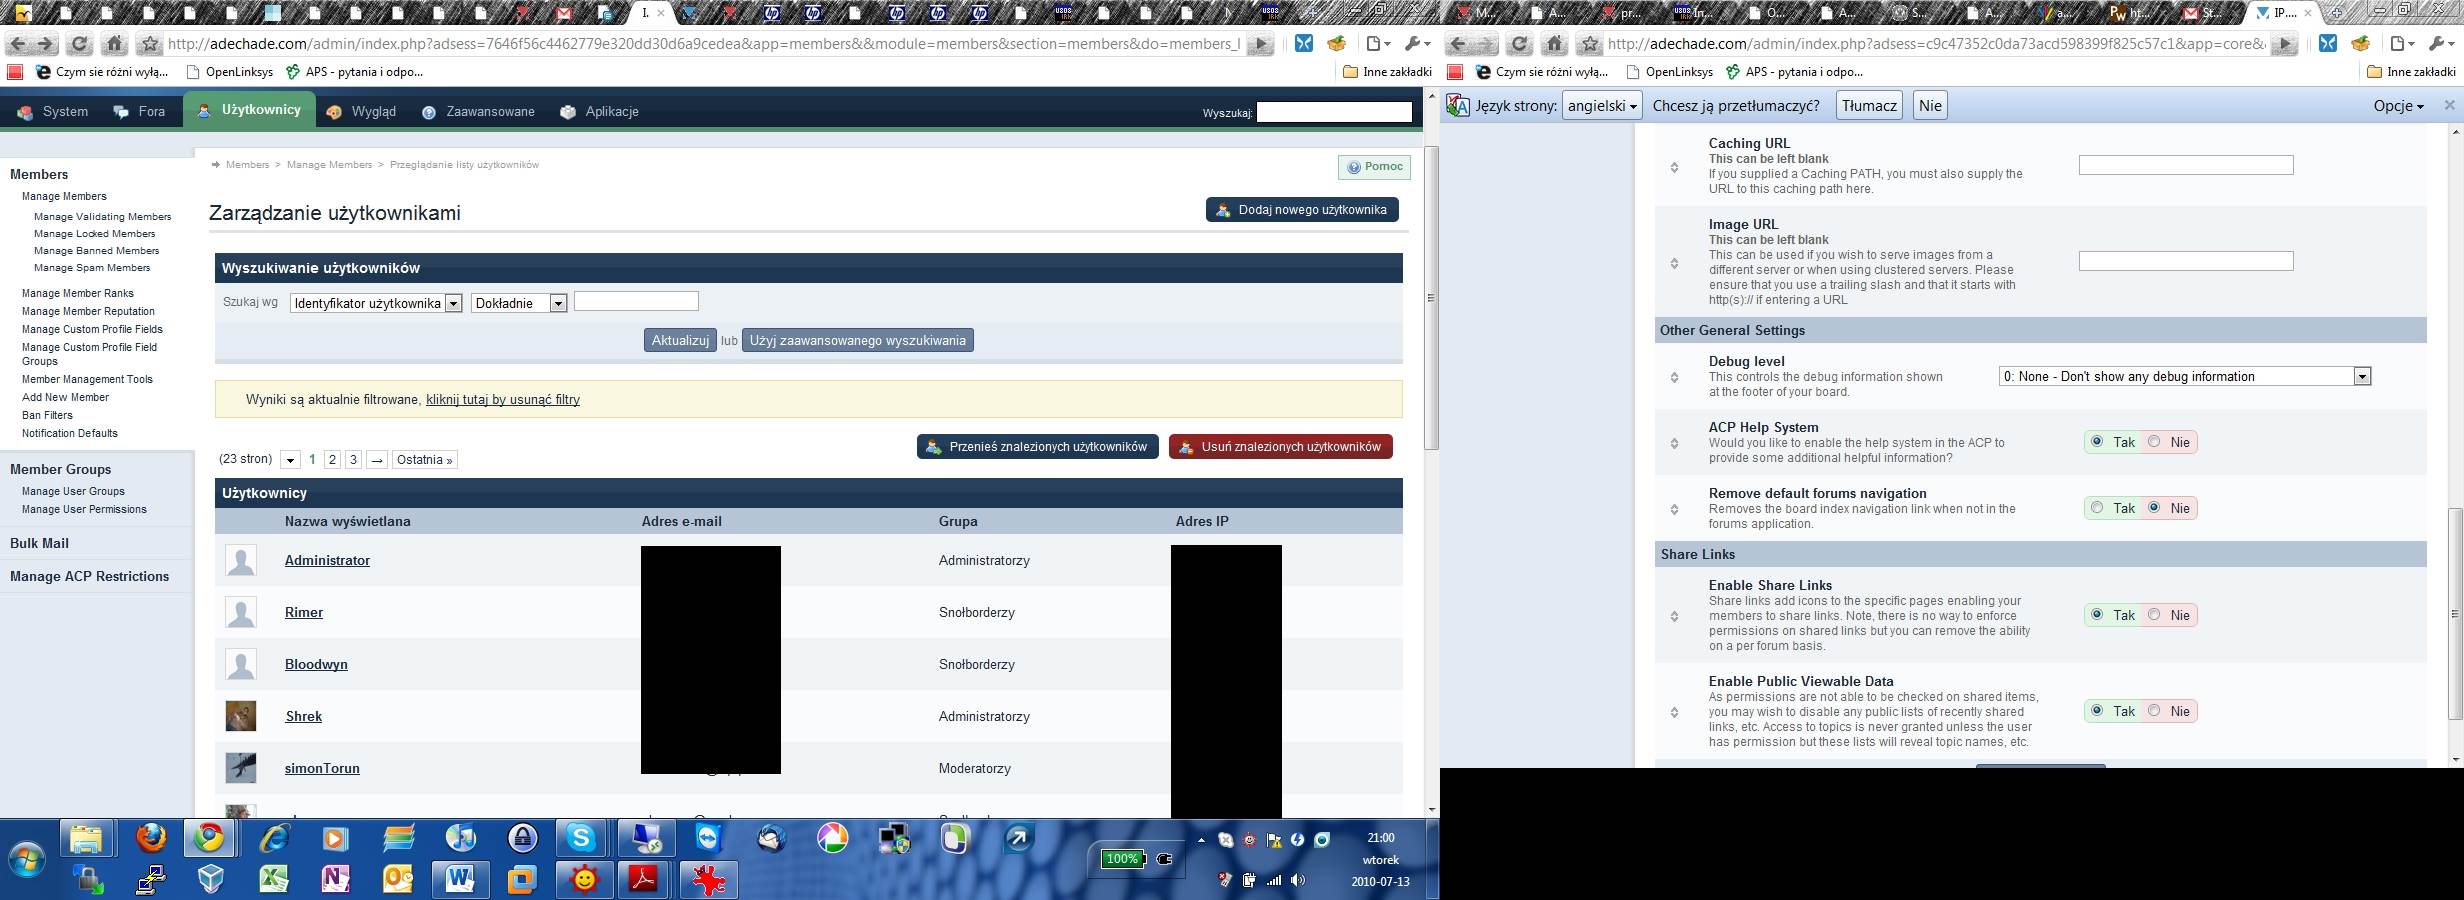Click the link to remove the filters
This screenshot has width=2464, height=900.
pyautogui.click(x=502, y=400)
